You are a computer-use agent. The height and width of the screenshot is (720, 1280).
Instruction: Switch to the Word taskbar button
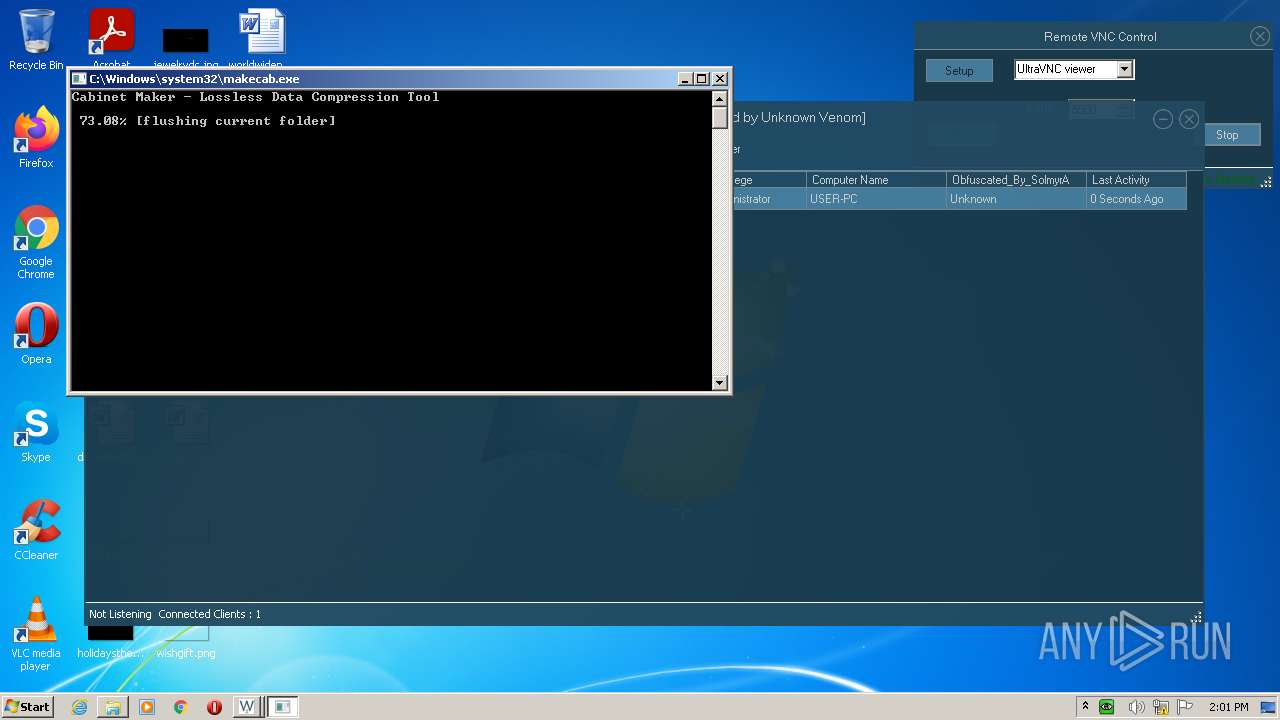(x=247, y=707)
